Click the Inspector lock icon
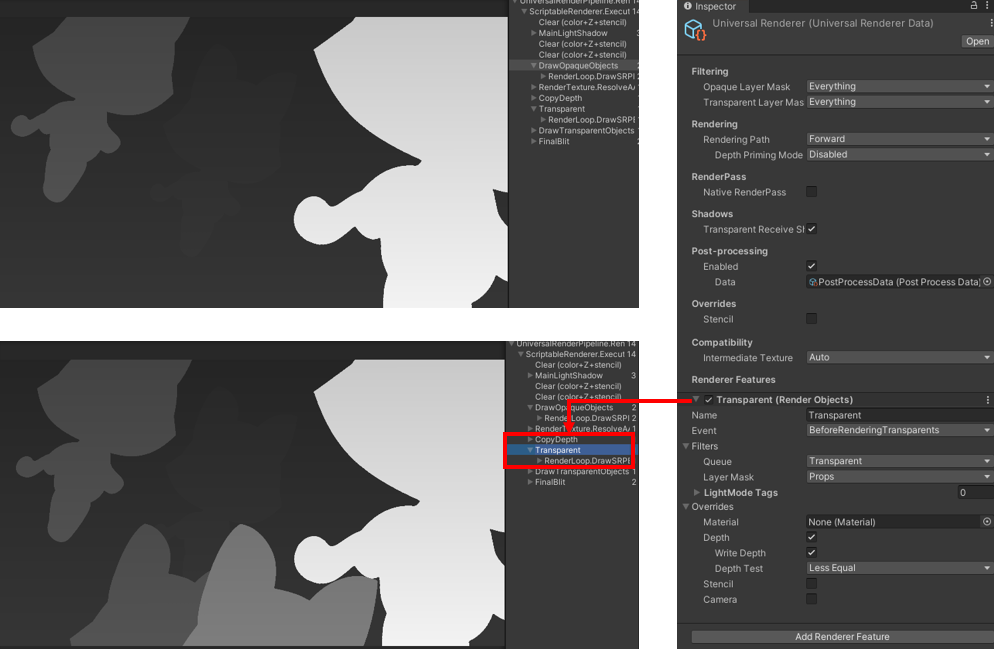 [x=974, y=6]
